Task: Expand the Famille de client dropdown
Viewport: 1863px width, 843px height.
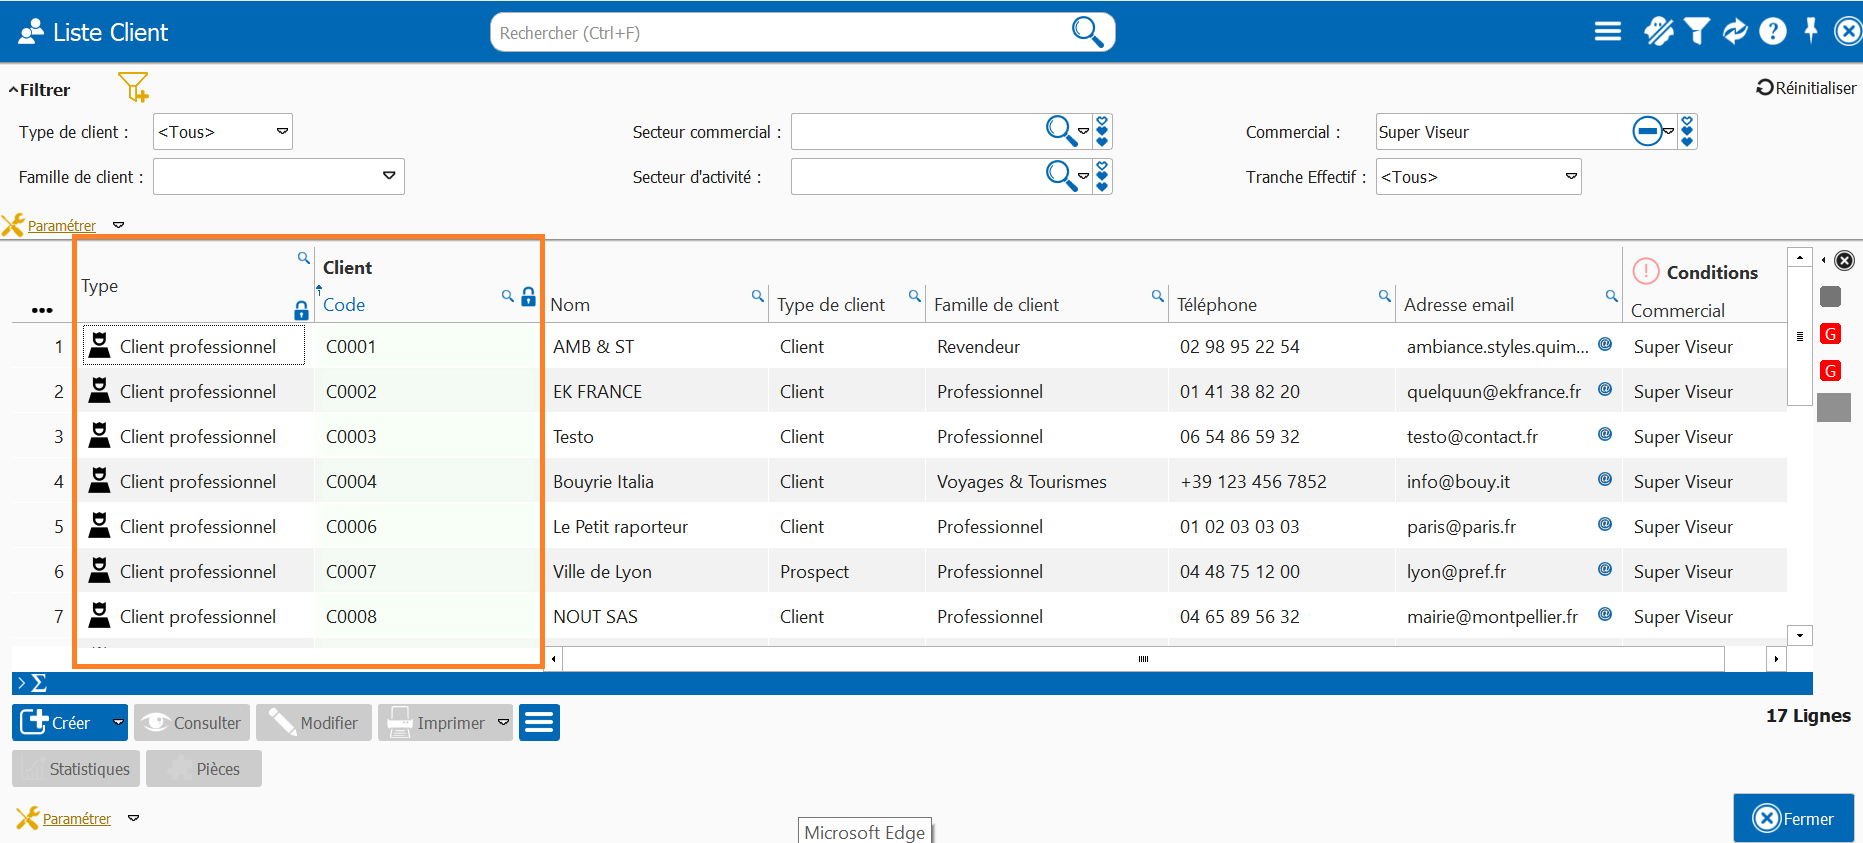Action: tap(388, 176)
